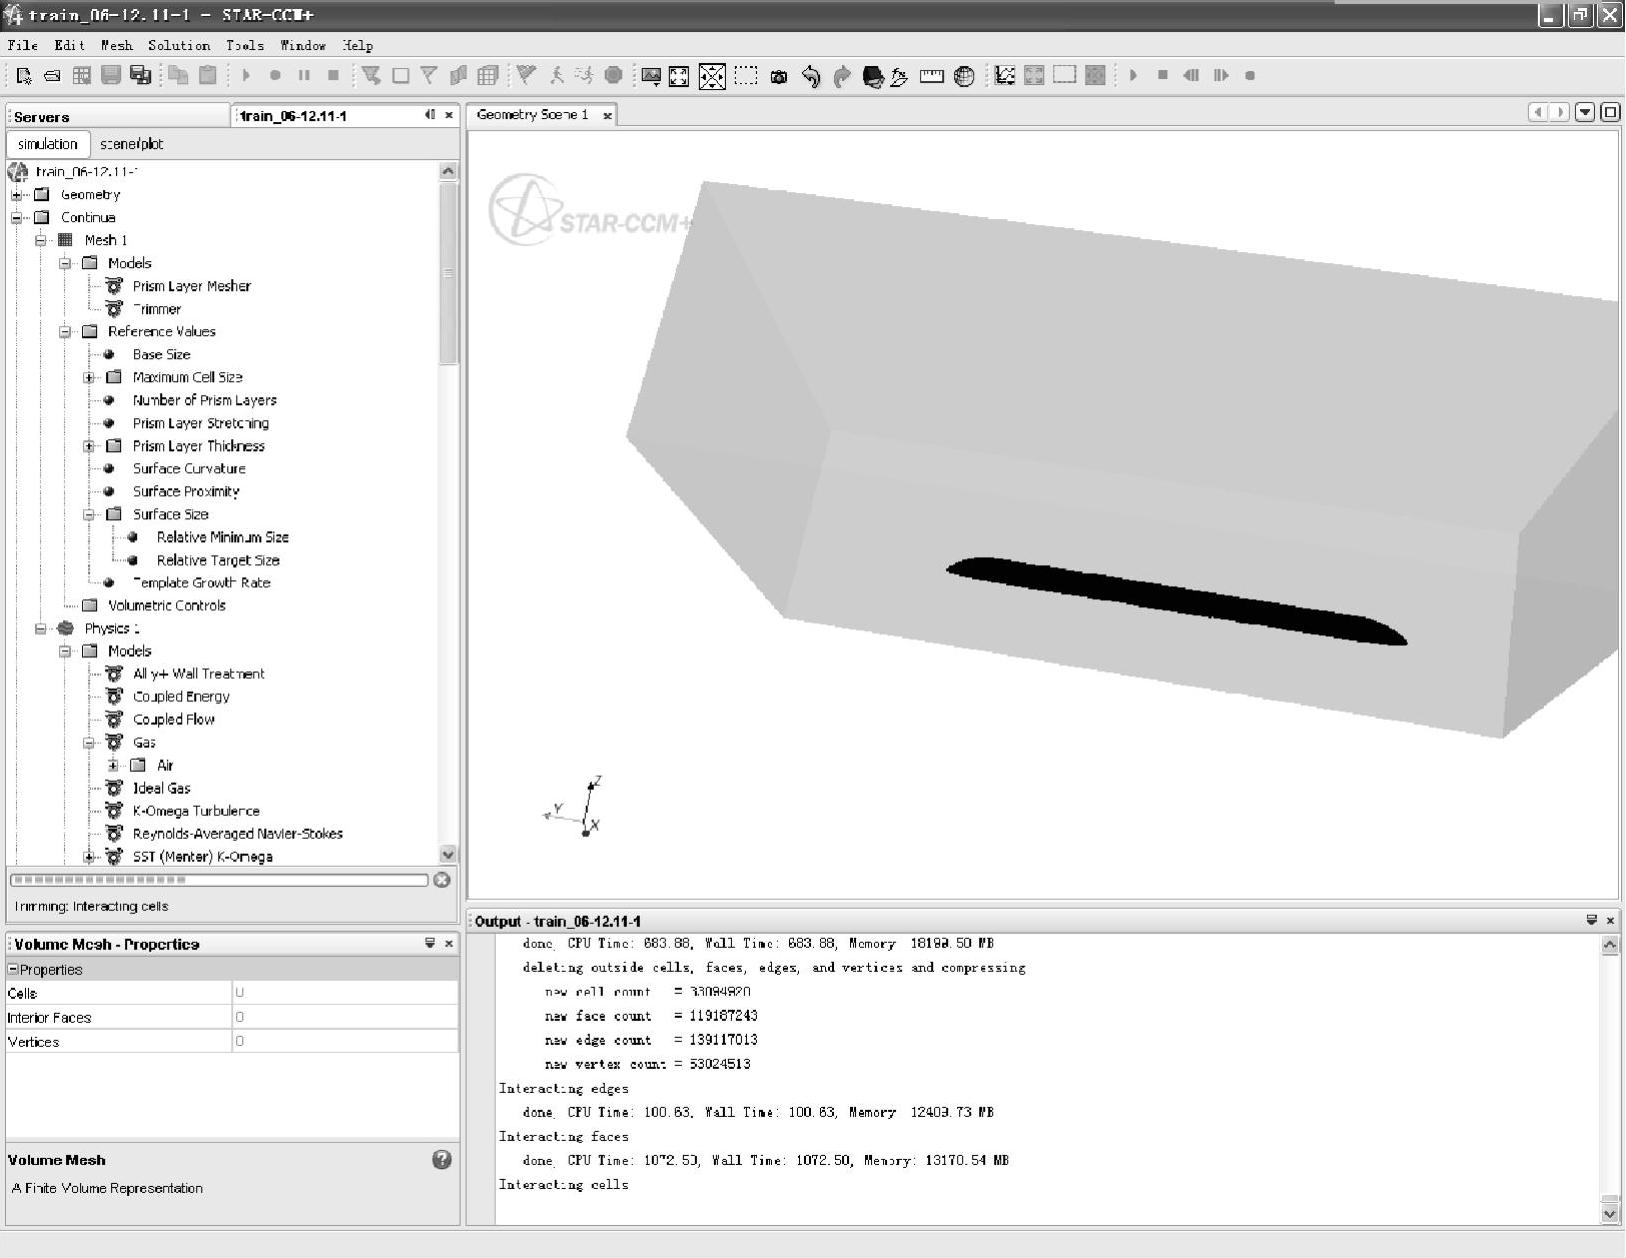The image size is (1626, 1258).
Task: Select Relative Target Size item
Action: pyautogui.click(x=218, y=561)
